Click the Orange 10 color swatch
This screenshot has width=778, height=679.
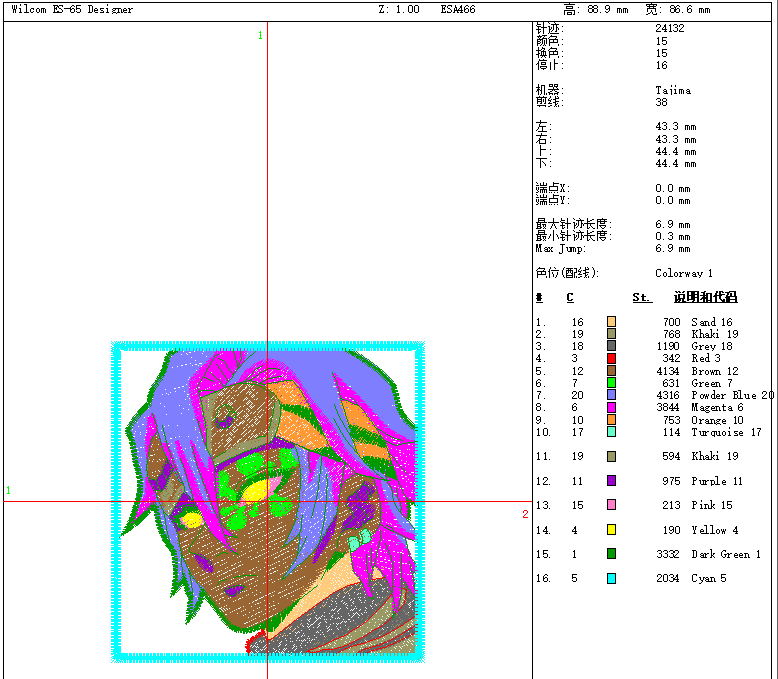611,420
